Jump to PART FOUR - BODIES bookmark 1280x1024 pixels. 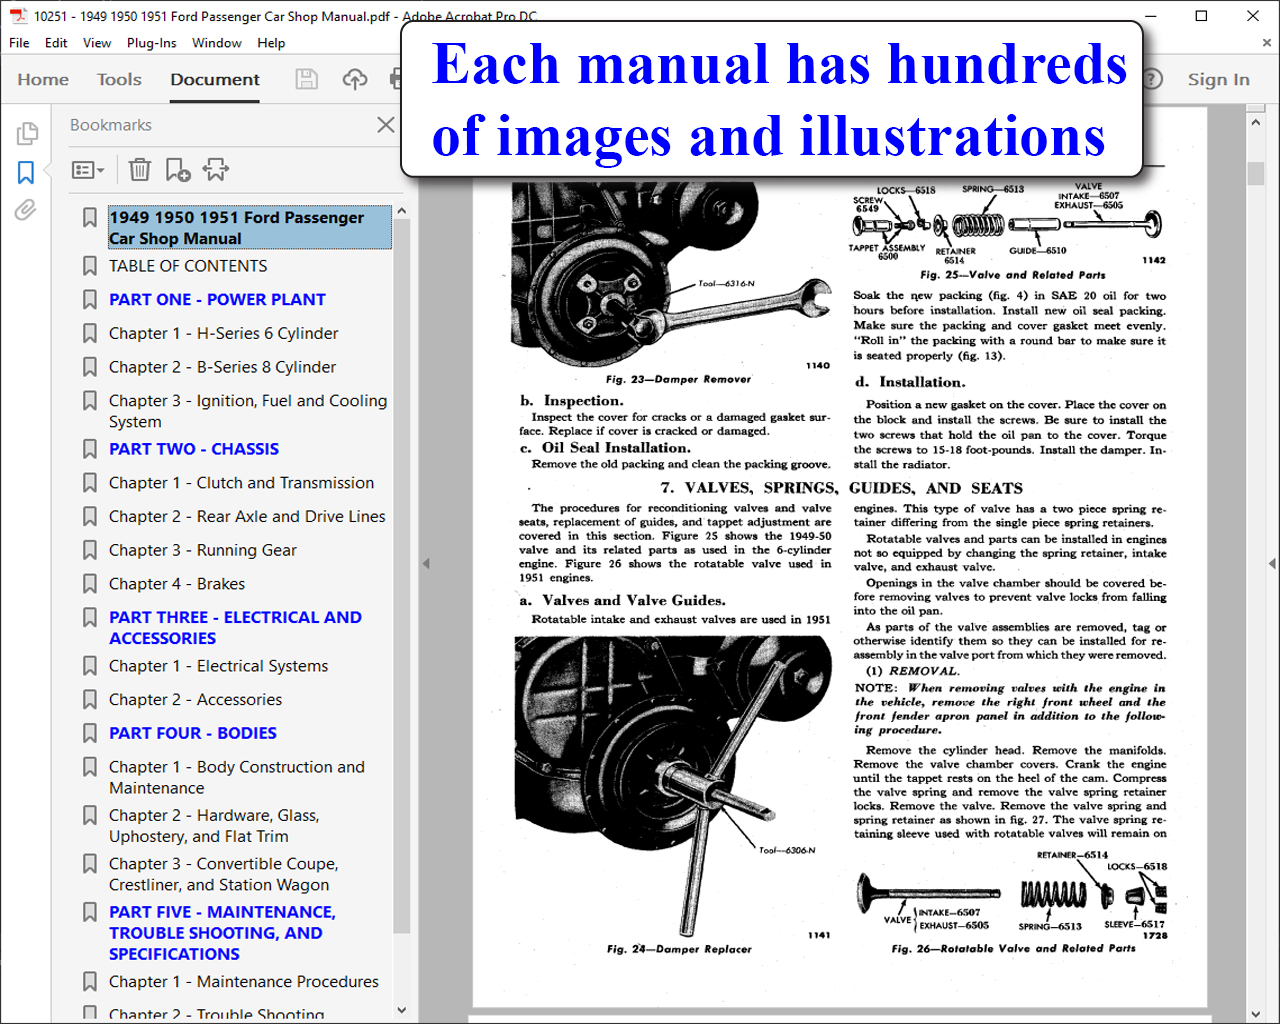(x=193, y=734)
